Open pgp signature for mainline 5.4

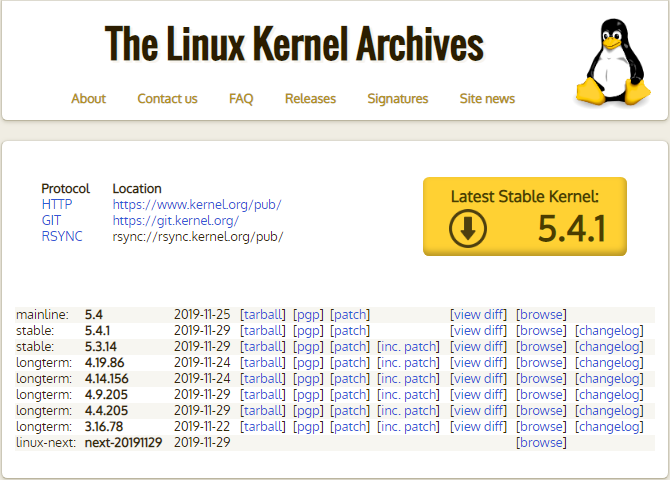pyautogui.click(x=308, y=315)
